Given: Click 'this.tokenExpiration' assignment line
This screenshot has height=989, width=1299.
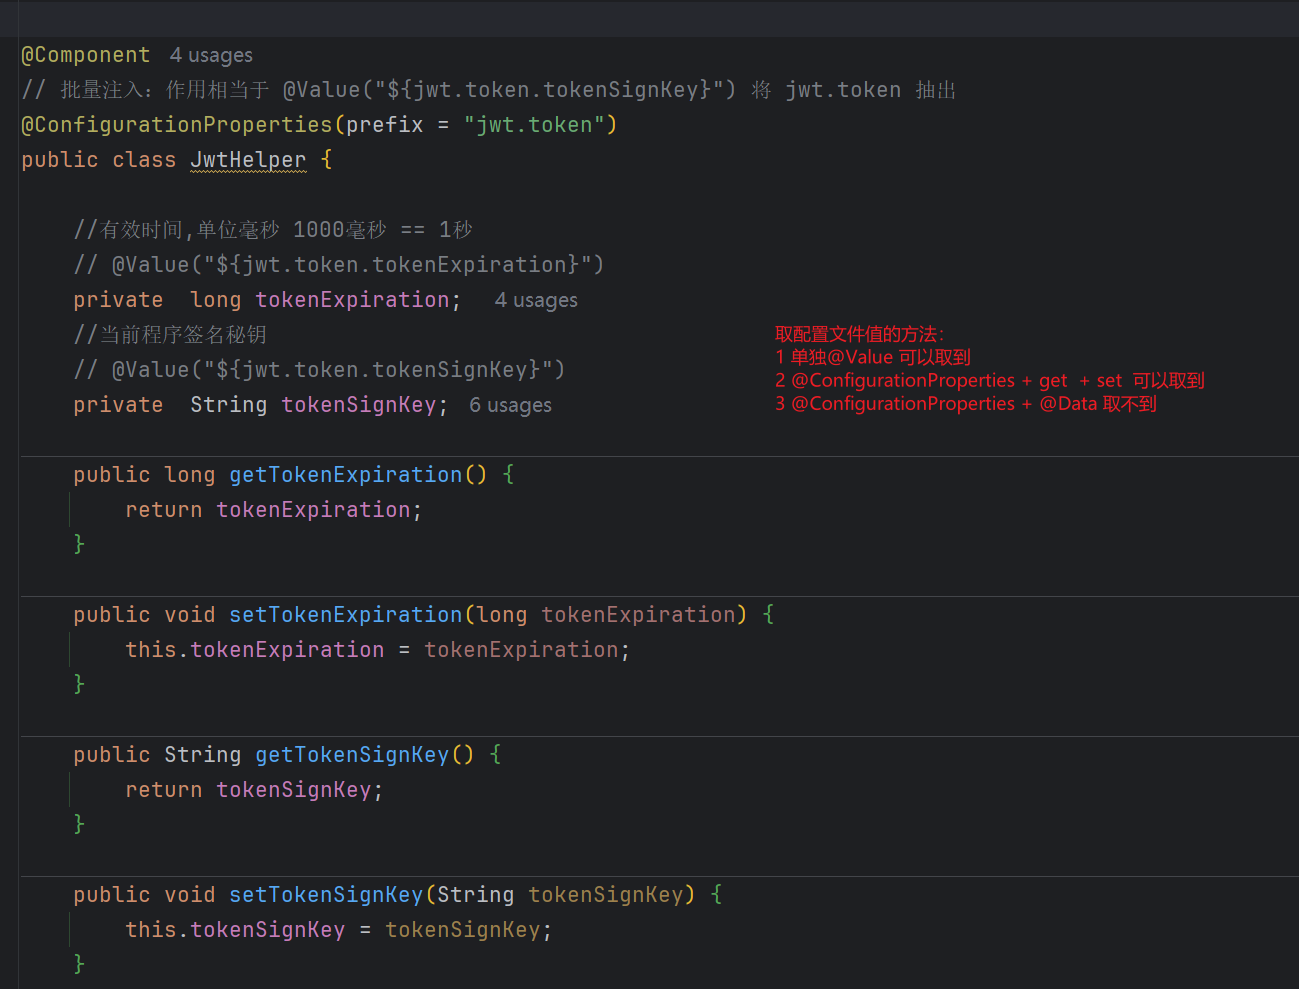Looking at the screenshot, I should coord(378,650).
